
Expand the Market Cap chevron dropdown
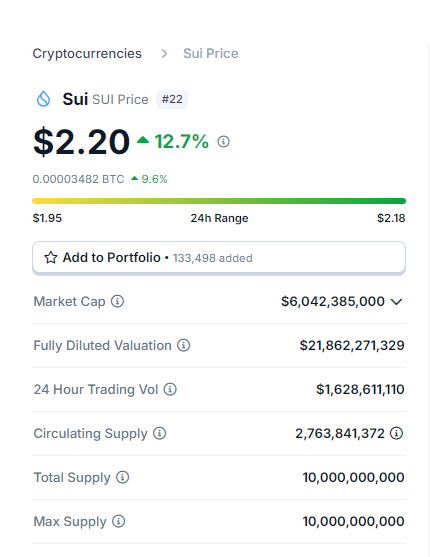(396, 302)
